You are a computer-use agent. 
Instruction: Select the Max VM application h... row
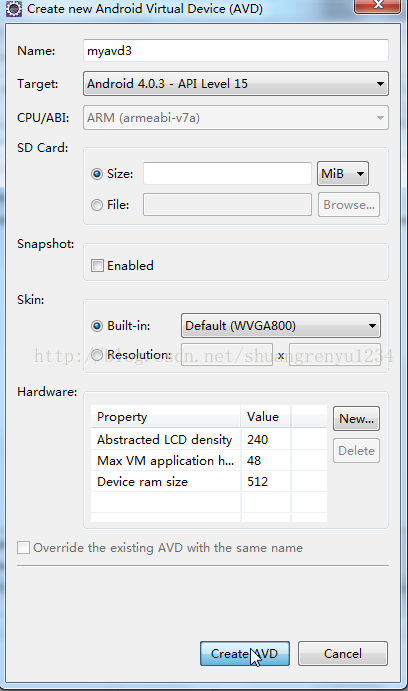(x=209, y=461)
